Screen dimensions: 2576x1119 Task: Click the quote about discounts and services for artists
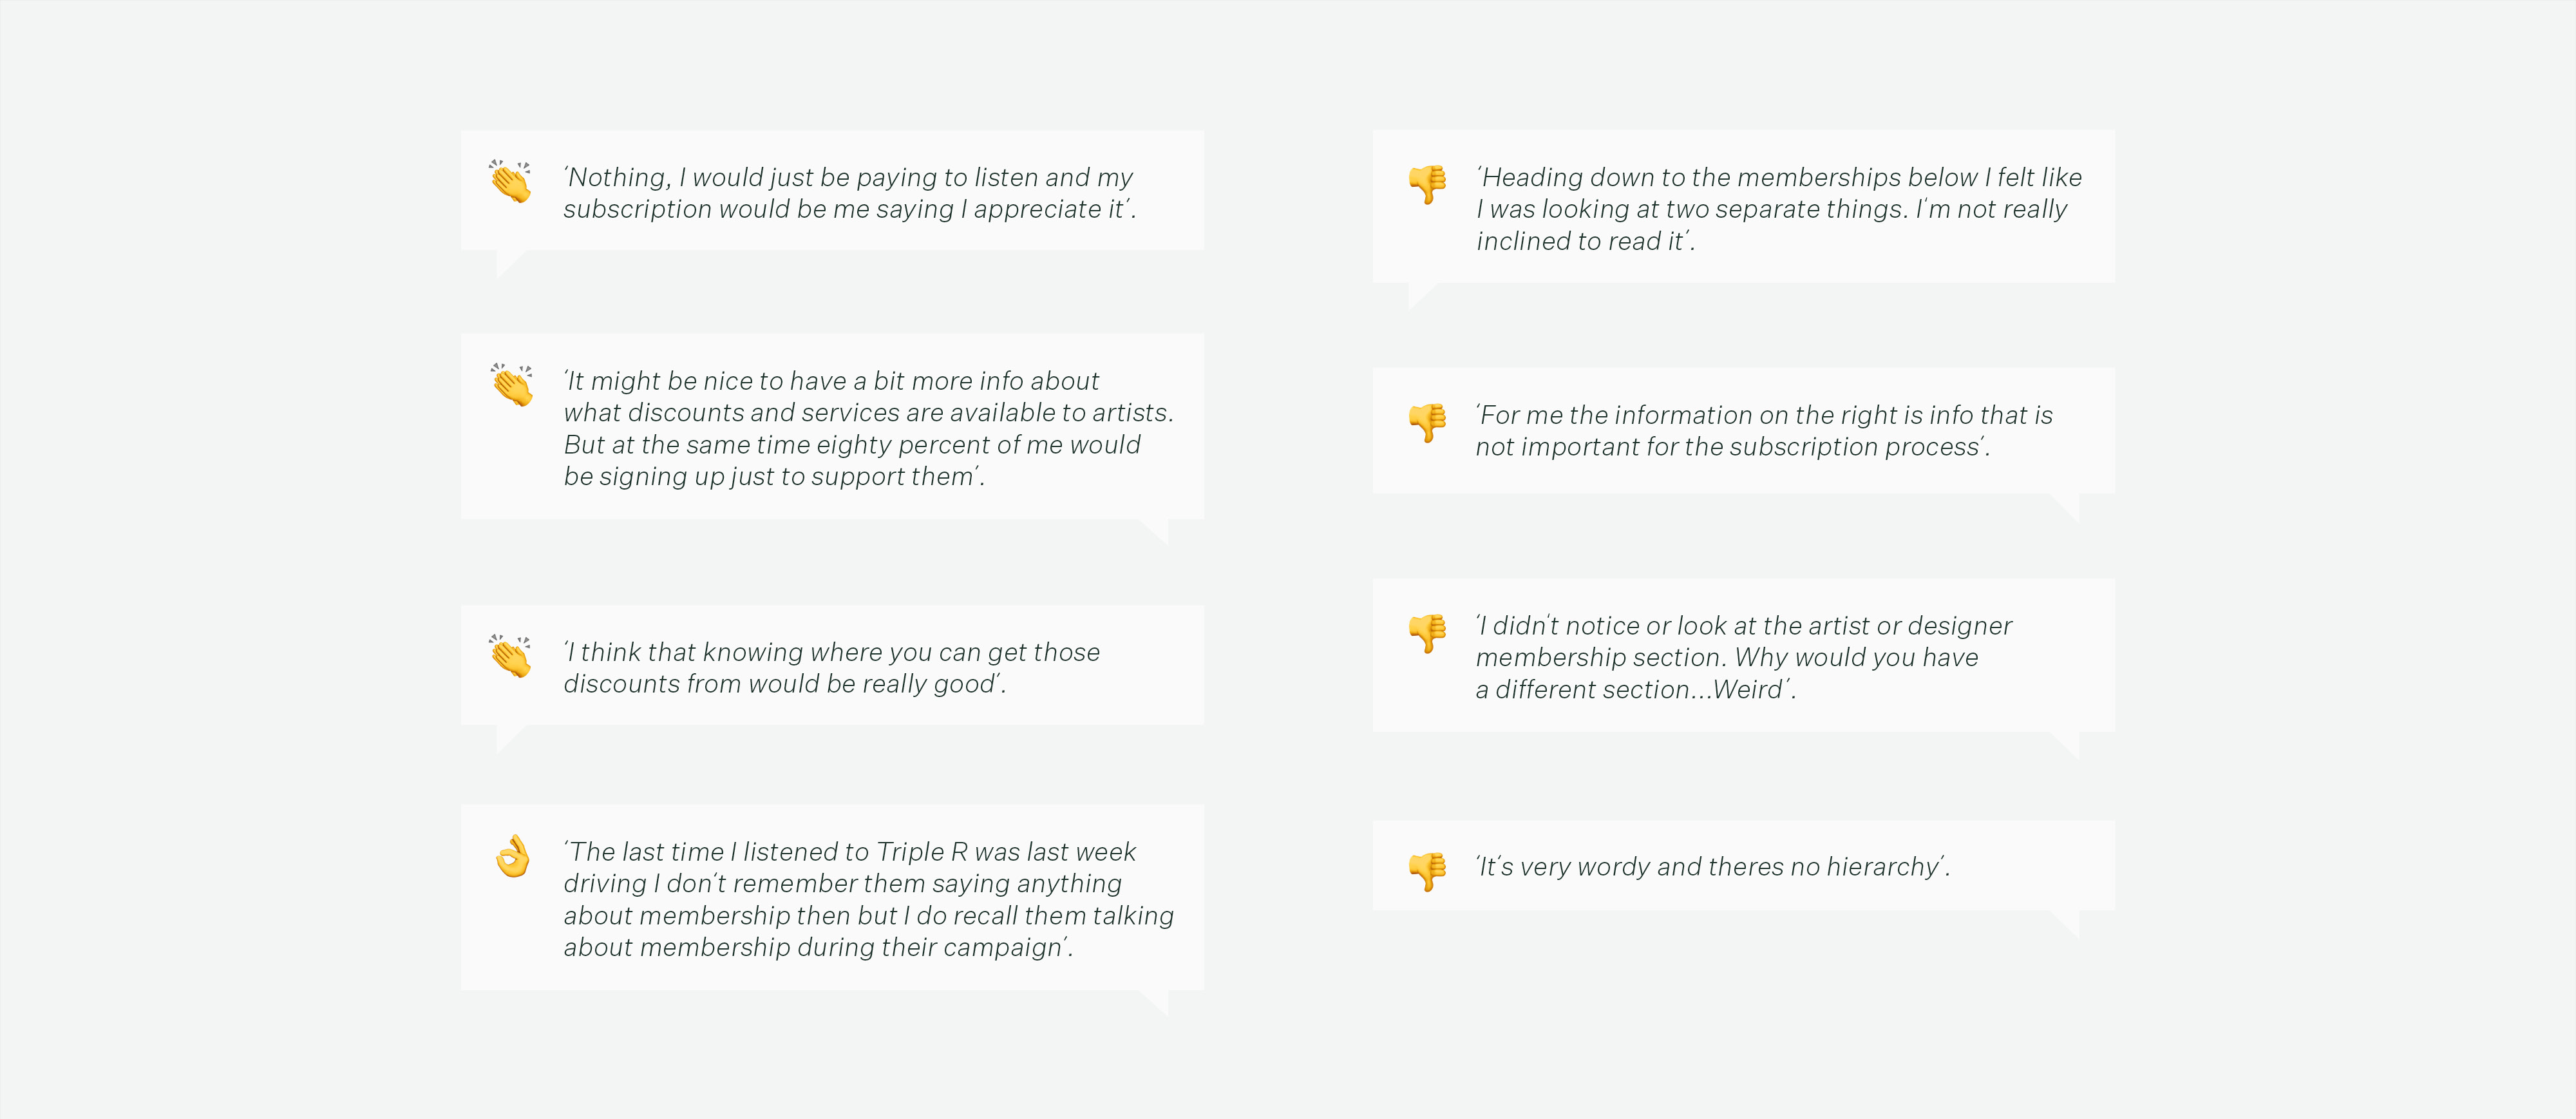point(868,428)
